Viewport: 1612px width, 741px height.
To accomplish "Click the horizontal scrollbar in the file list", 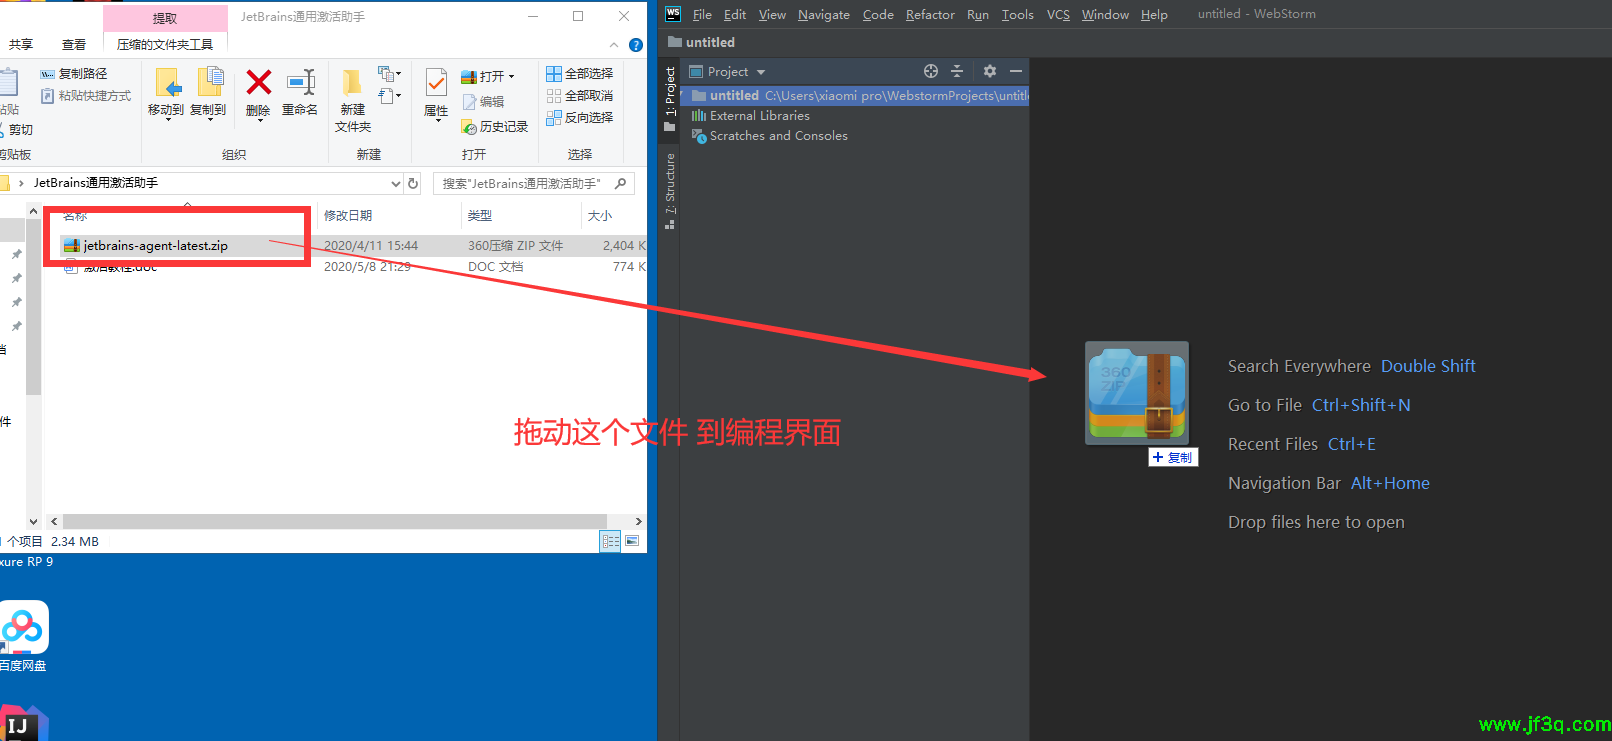I will tap(330, 521).
